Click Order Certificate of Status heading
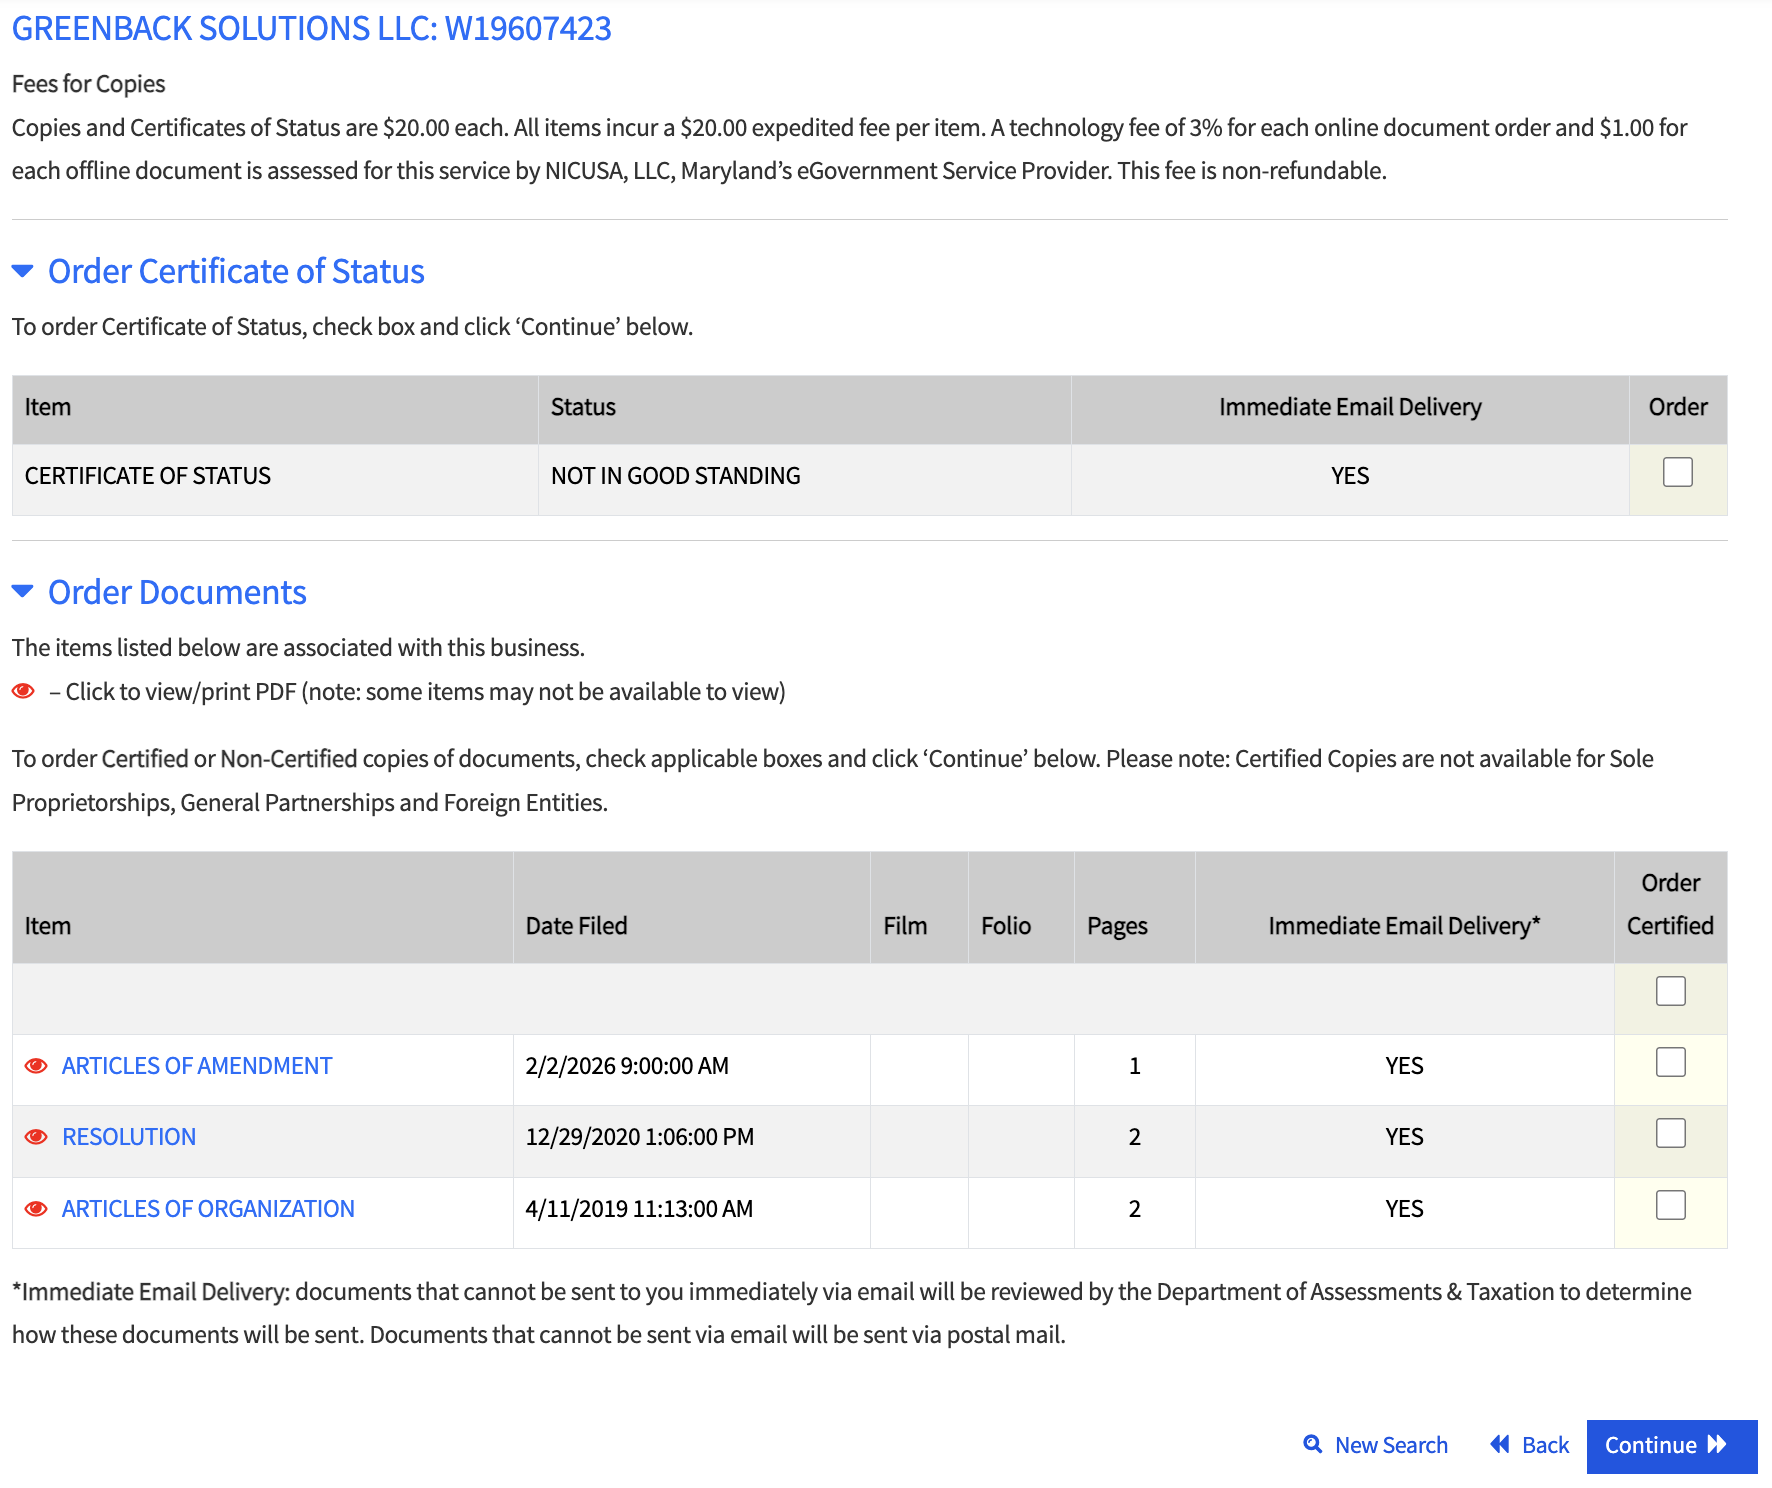Viewport: 1772px width, 1488px height. (x=236, y=271)
